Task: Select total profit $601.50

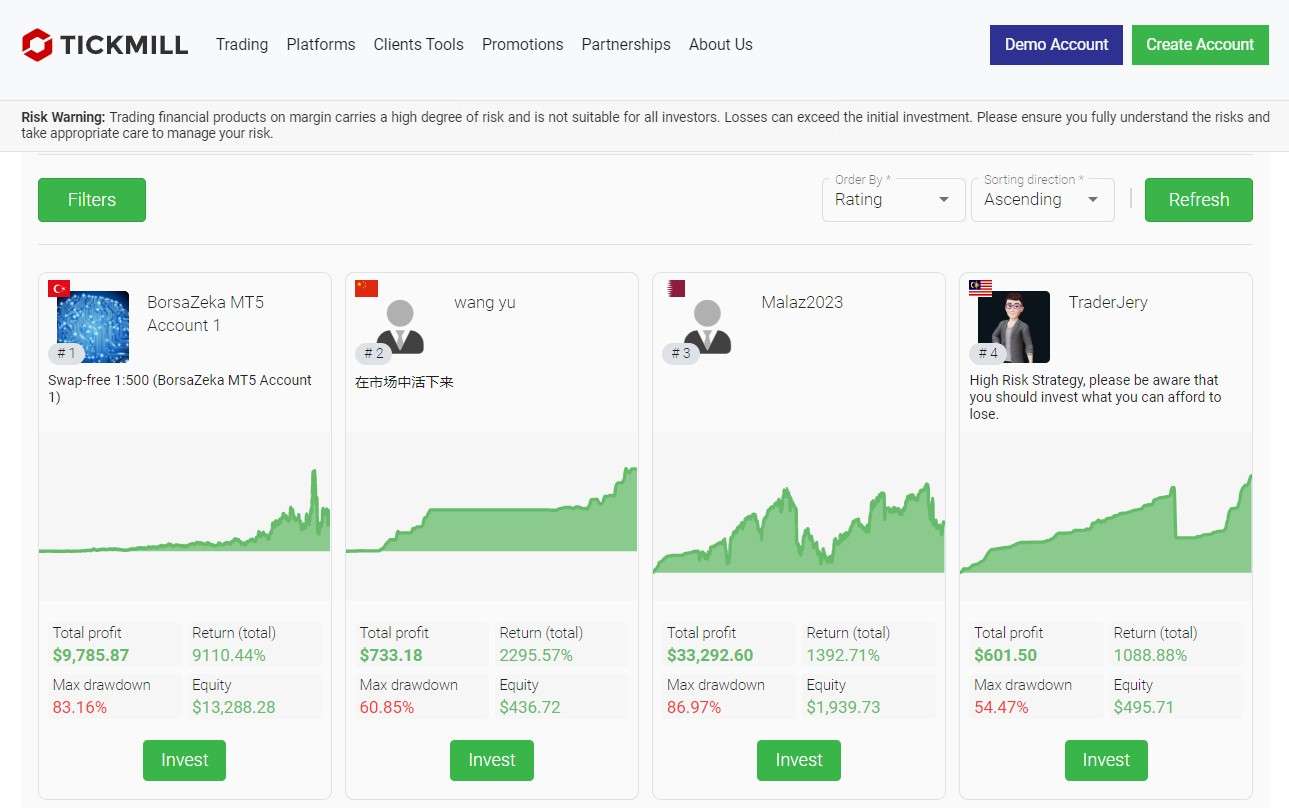Action: click(1005, 656)
